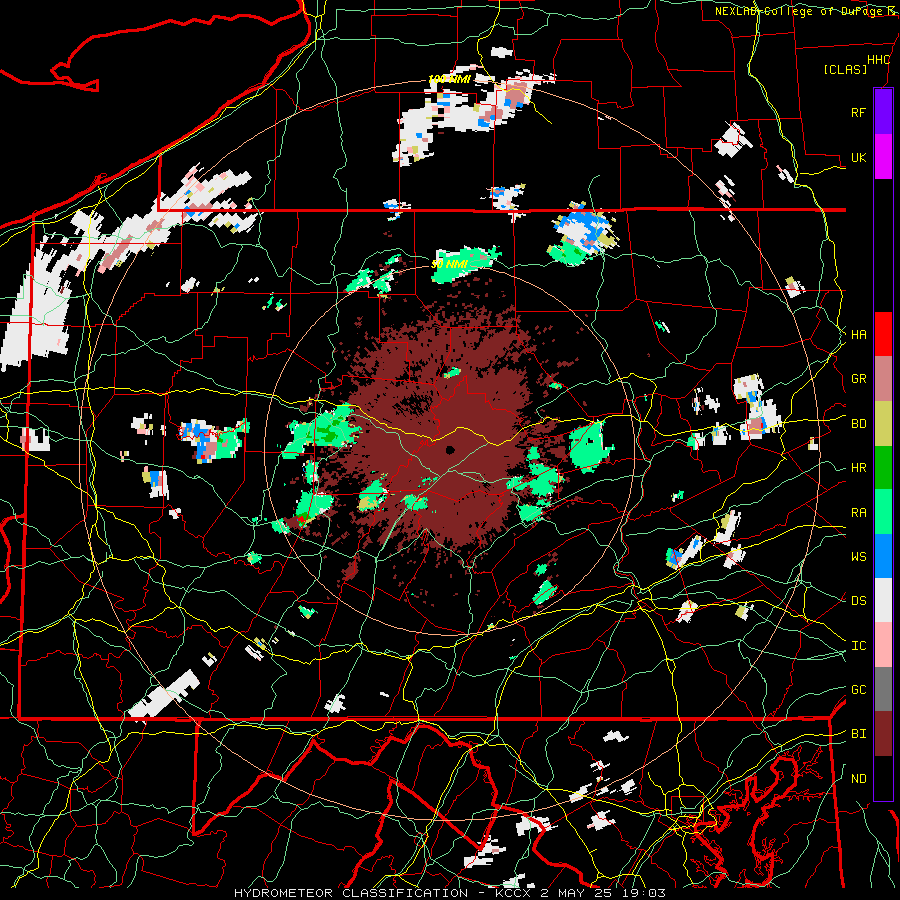
Task: Click the BI legend label
Action: (859, 734)
